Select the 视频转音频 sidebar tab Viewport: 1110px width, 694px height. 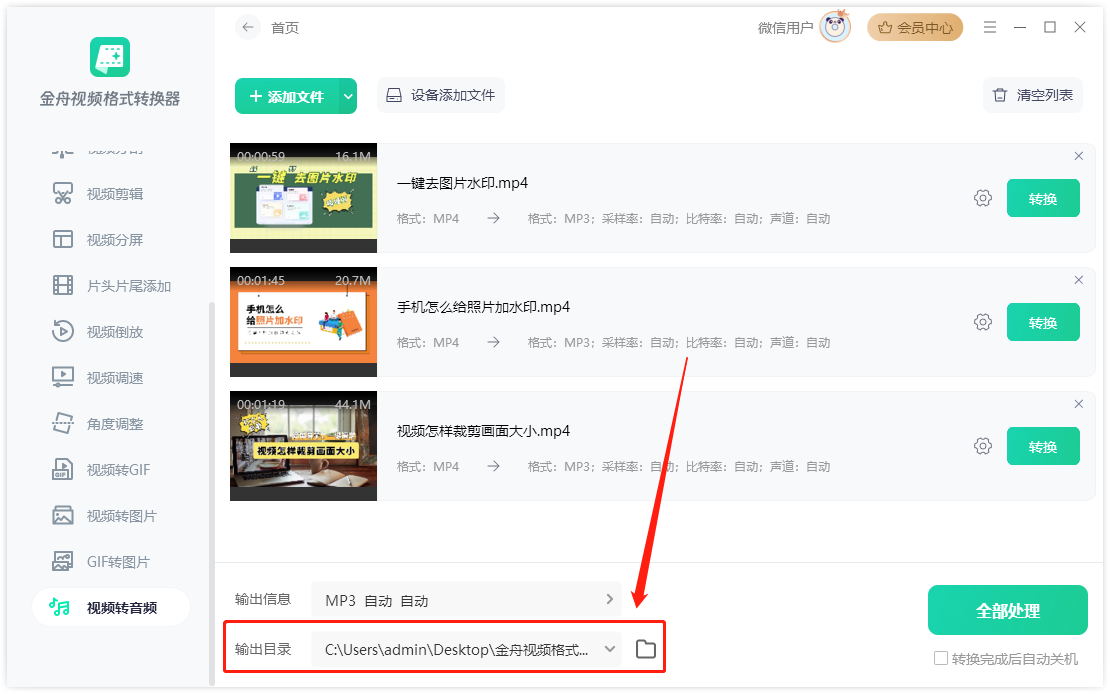(110, 607)
